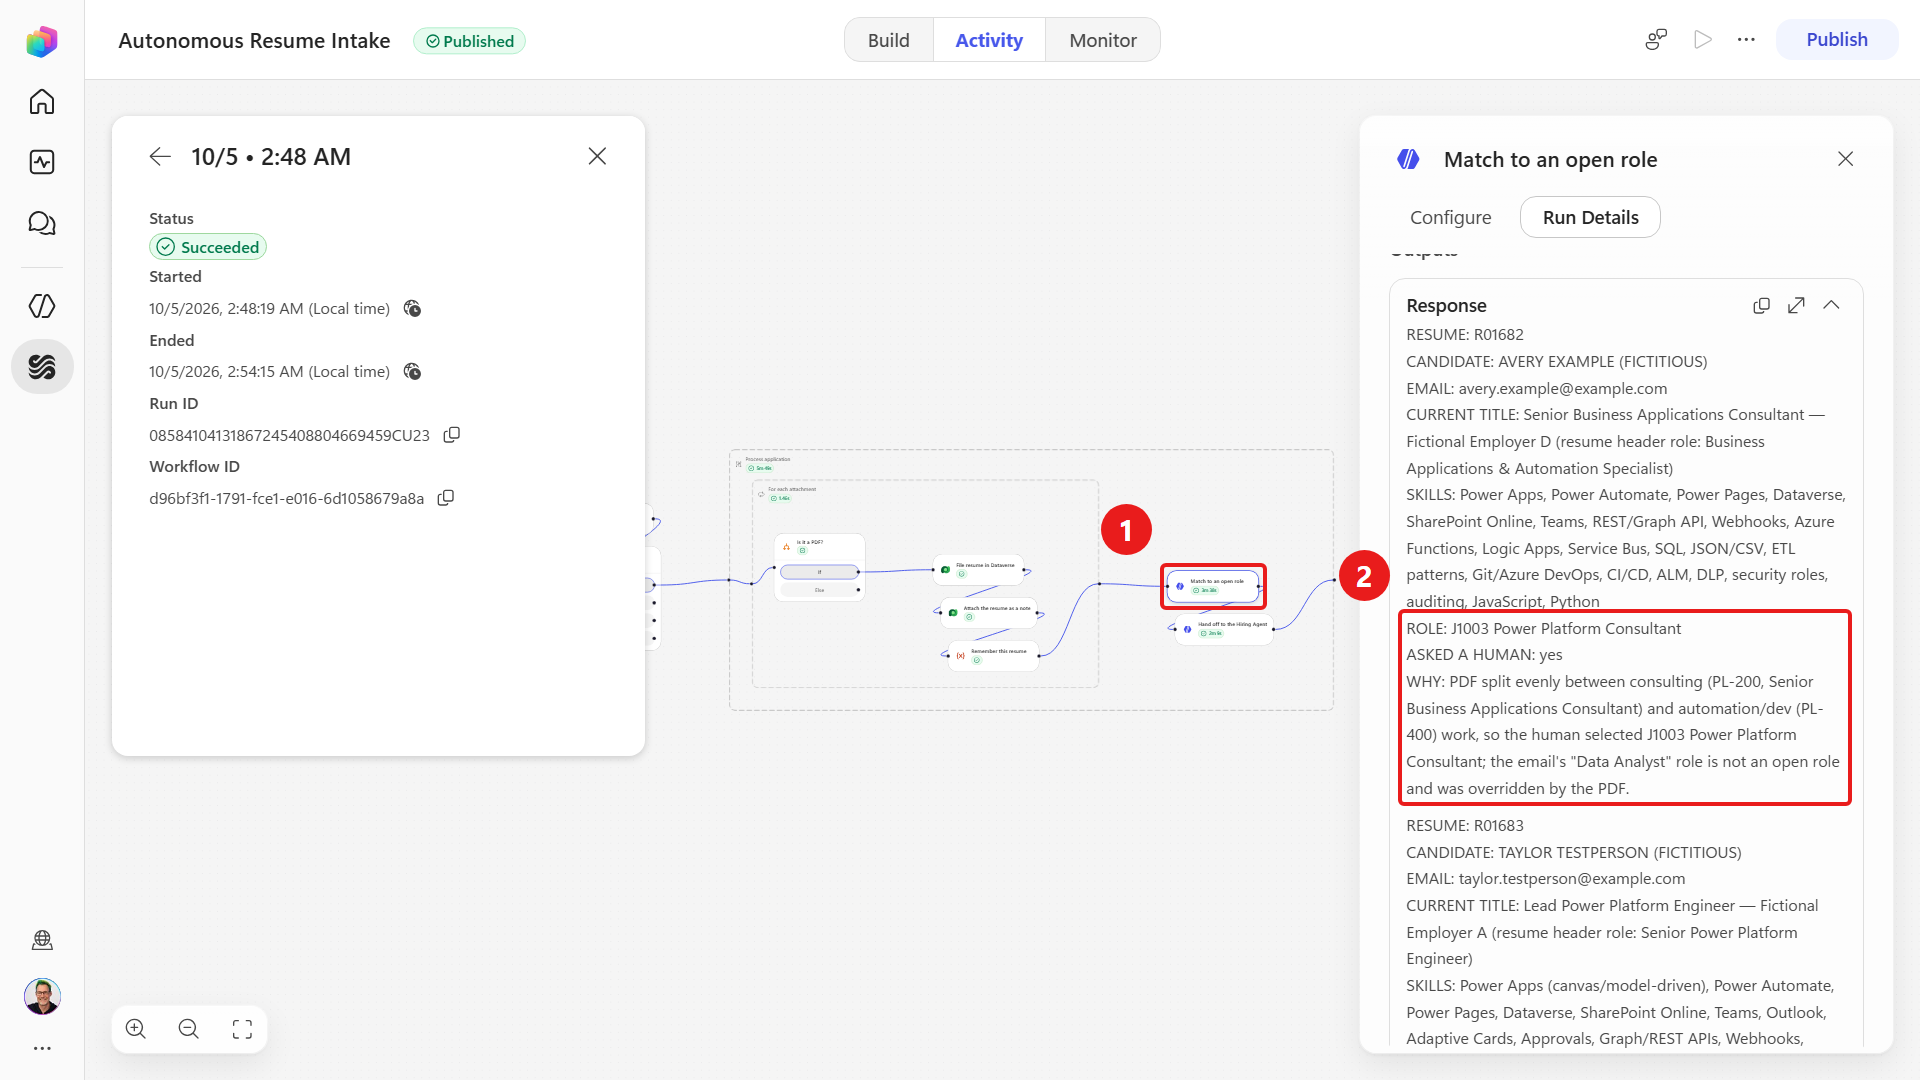Open the Home icon in left sidebar
Screen dimensions: 1920x1080
pos(42,102)
